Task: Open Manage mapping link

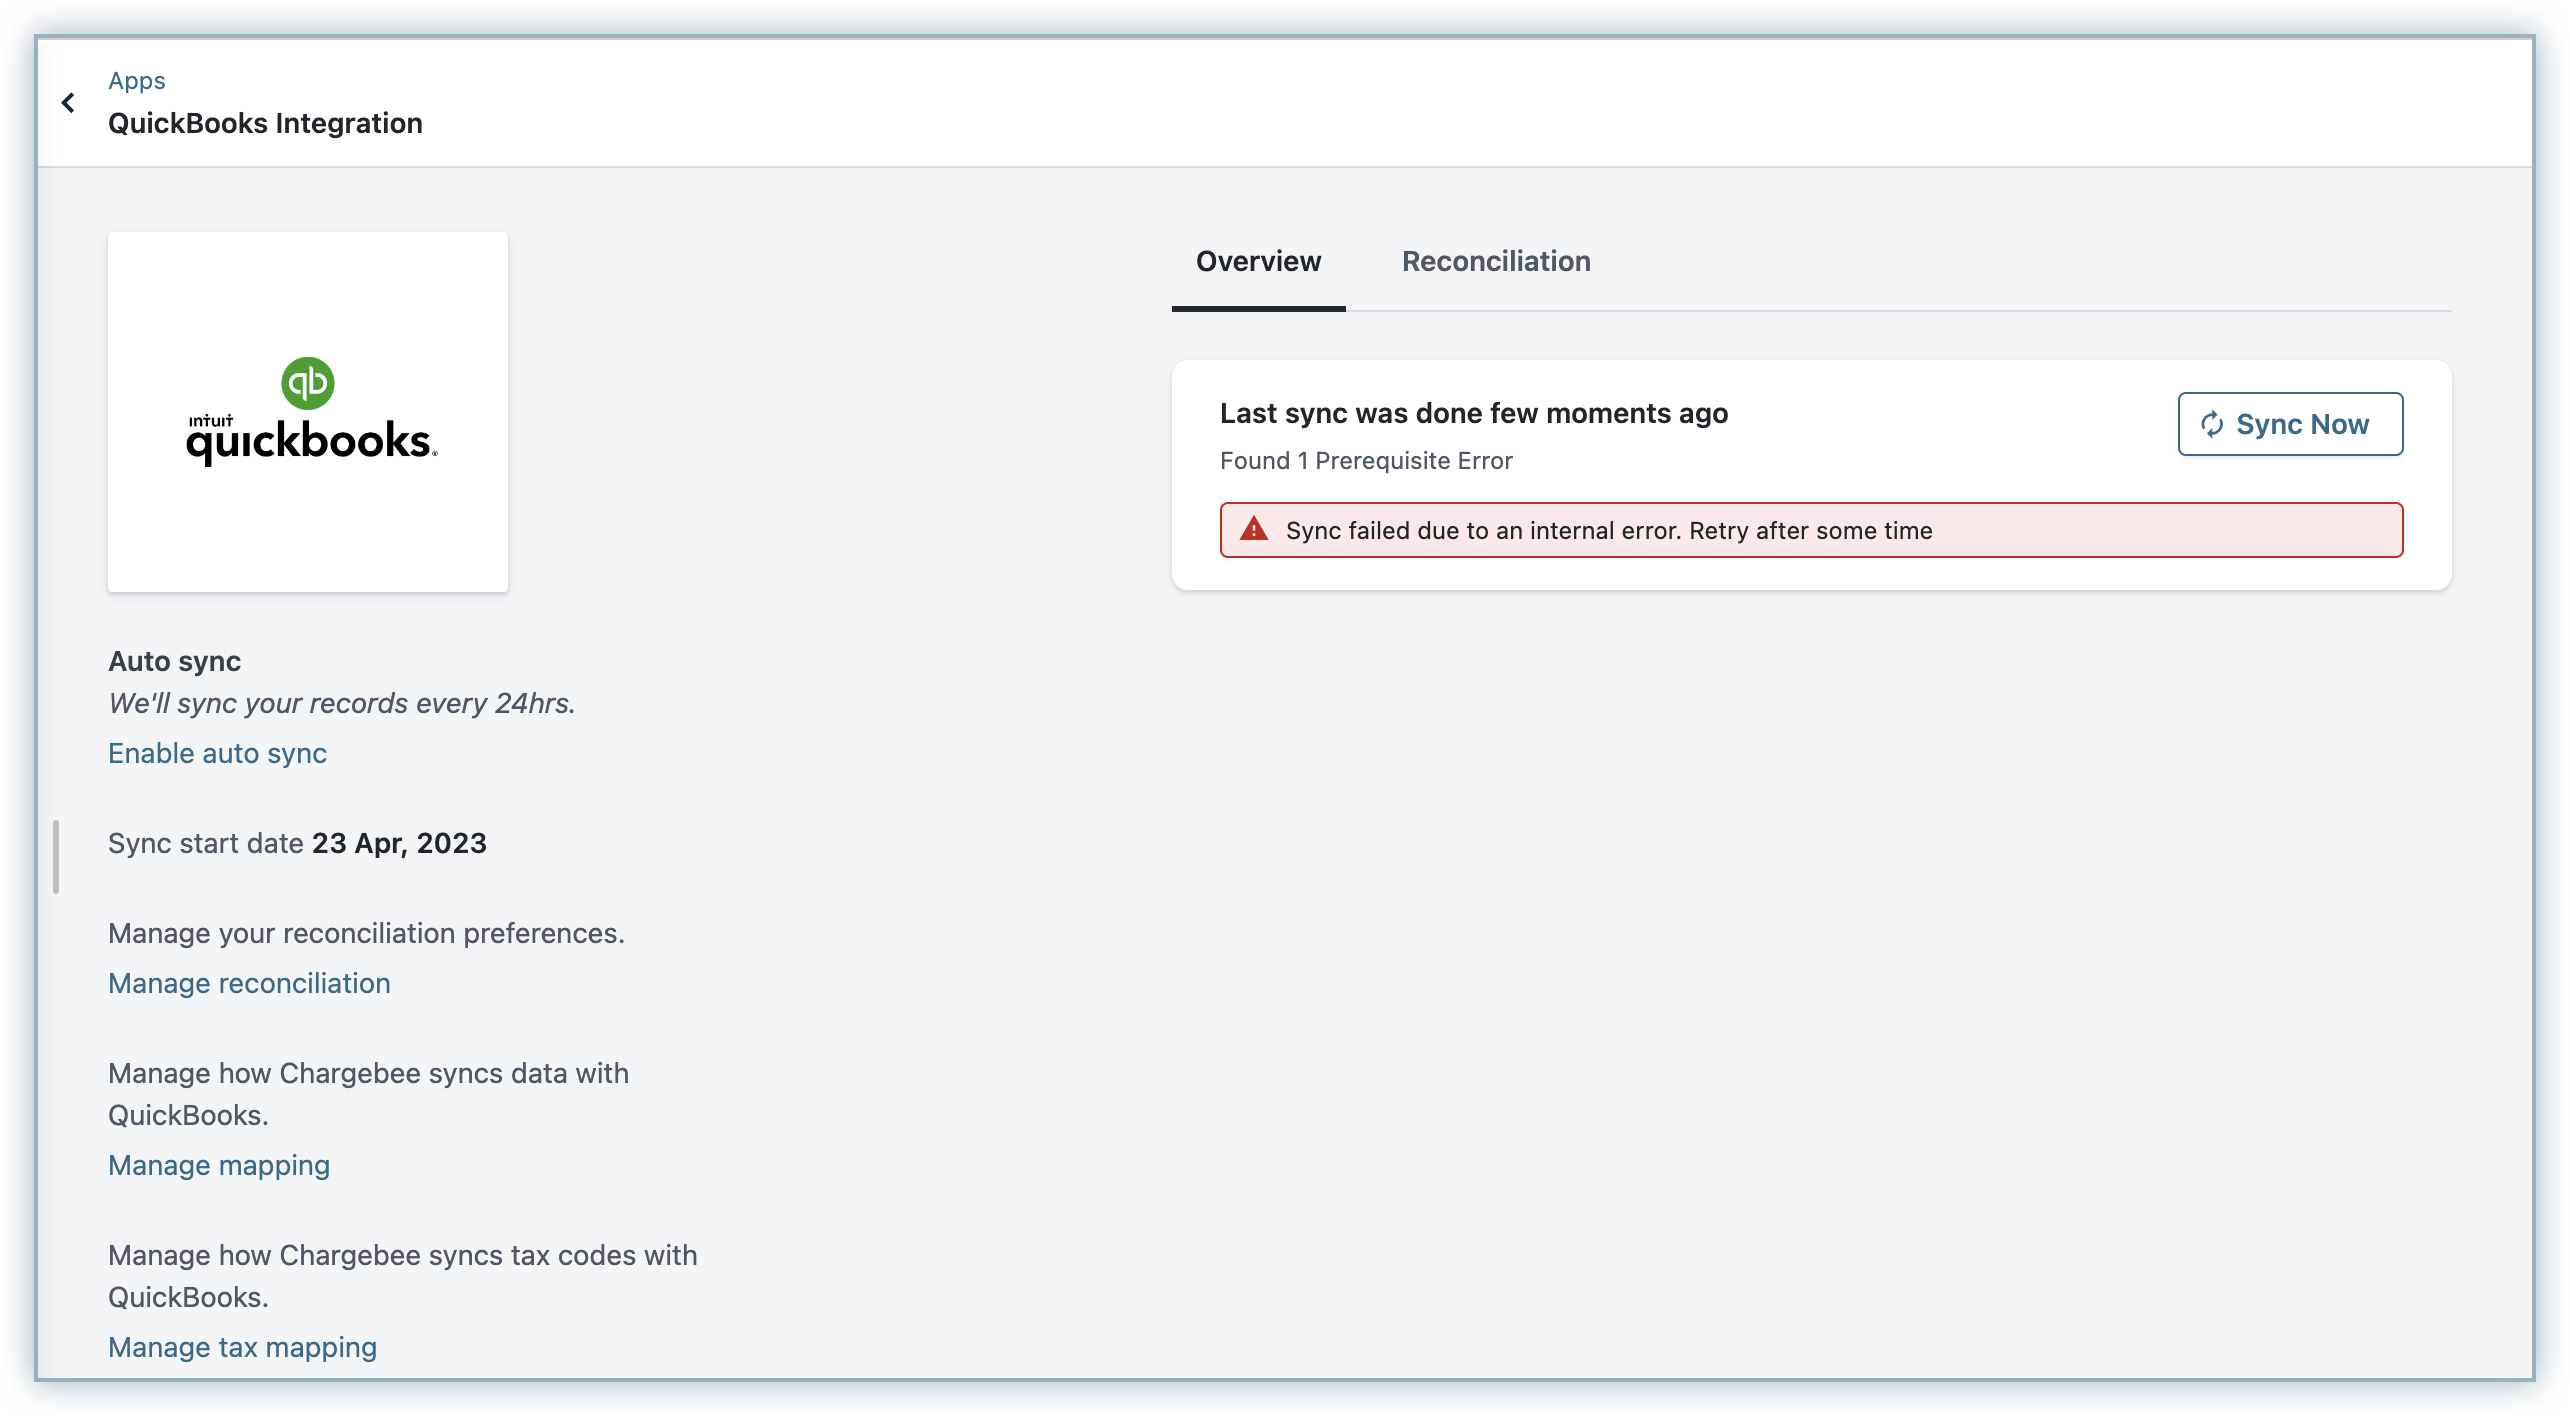Action: coord(219,1165)
